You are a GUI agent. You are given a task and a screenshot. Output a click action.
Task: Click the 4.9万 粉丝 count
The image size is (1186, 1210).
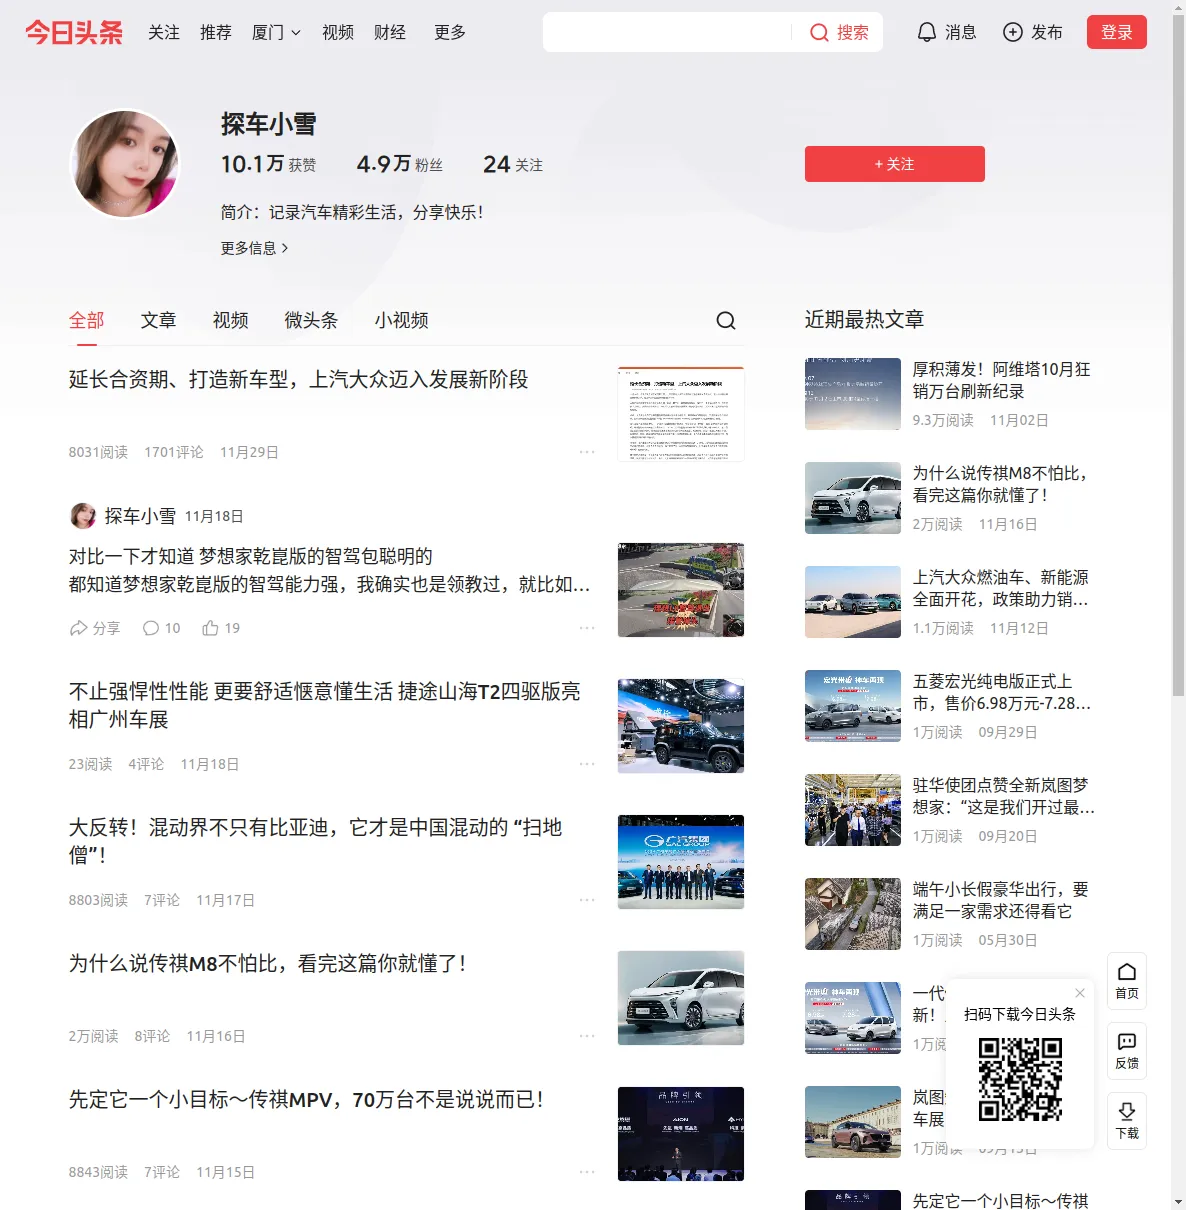point(400,164)
